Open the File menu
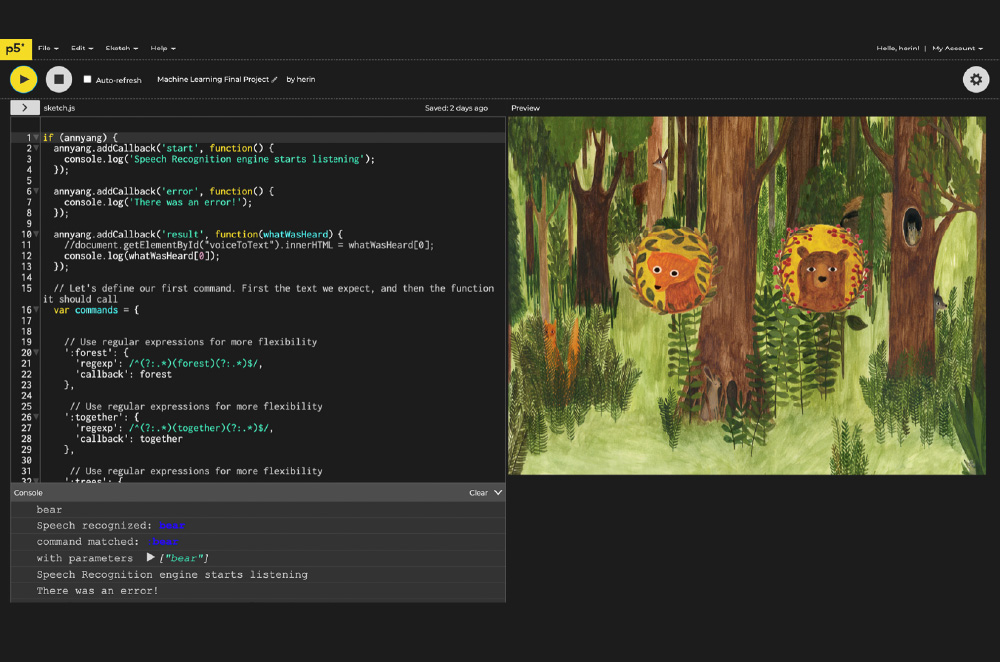1000x662 pixels. coord(47,48)
